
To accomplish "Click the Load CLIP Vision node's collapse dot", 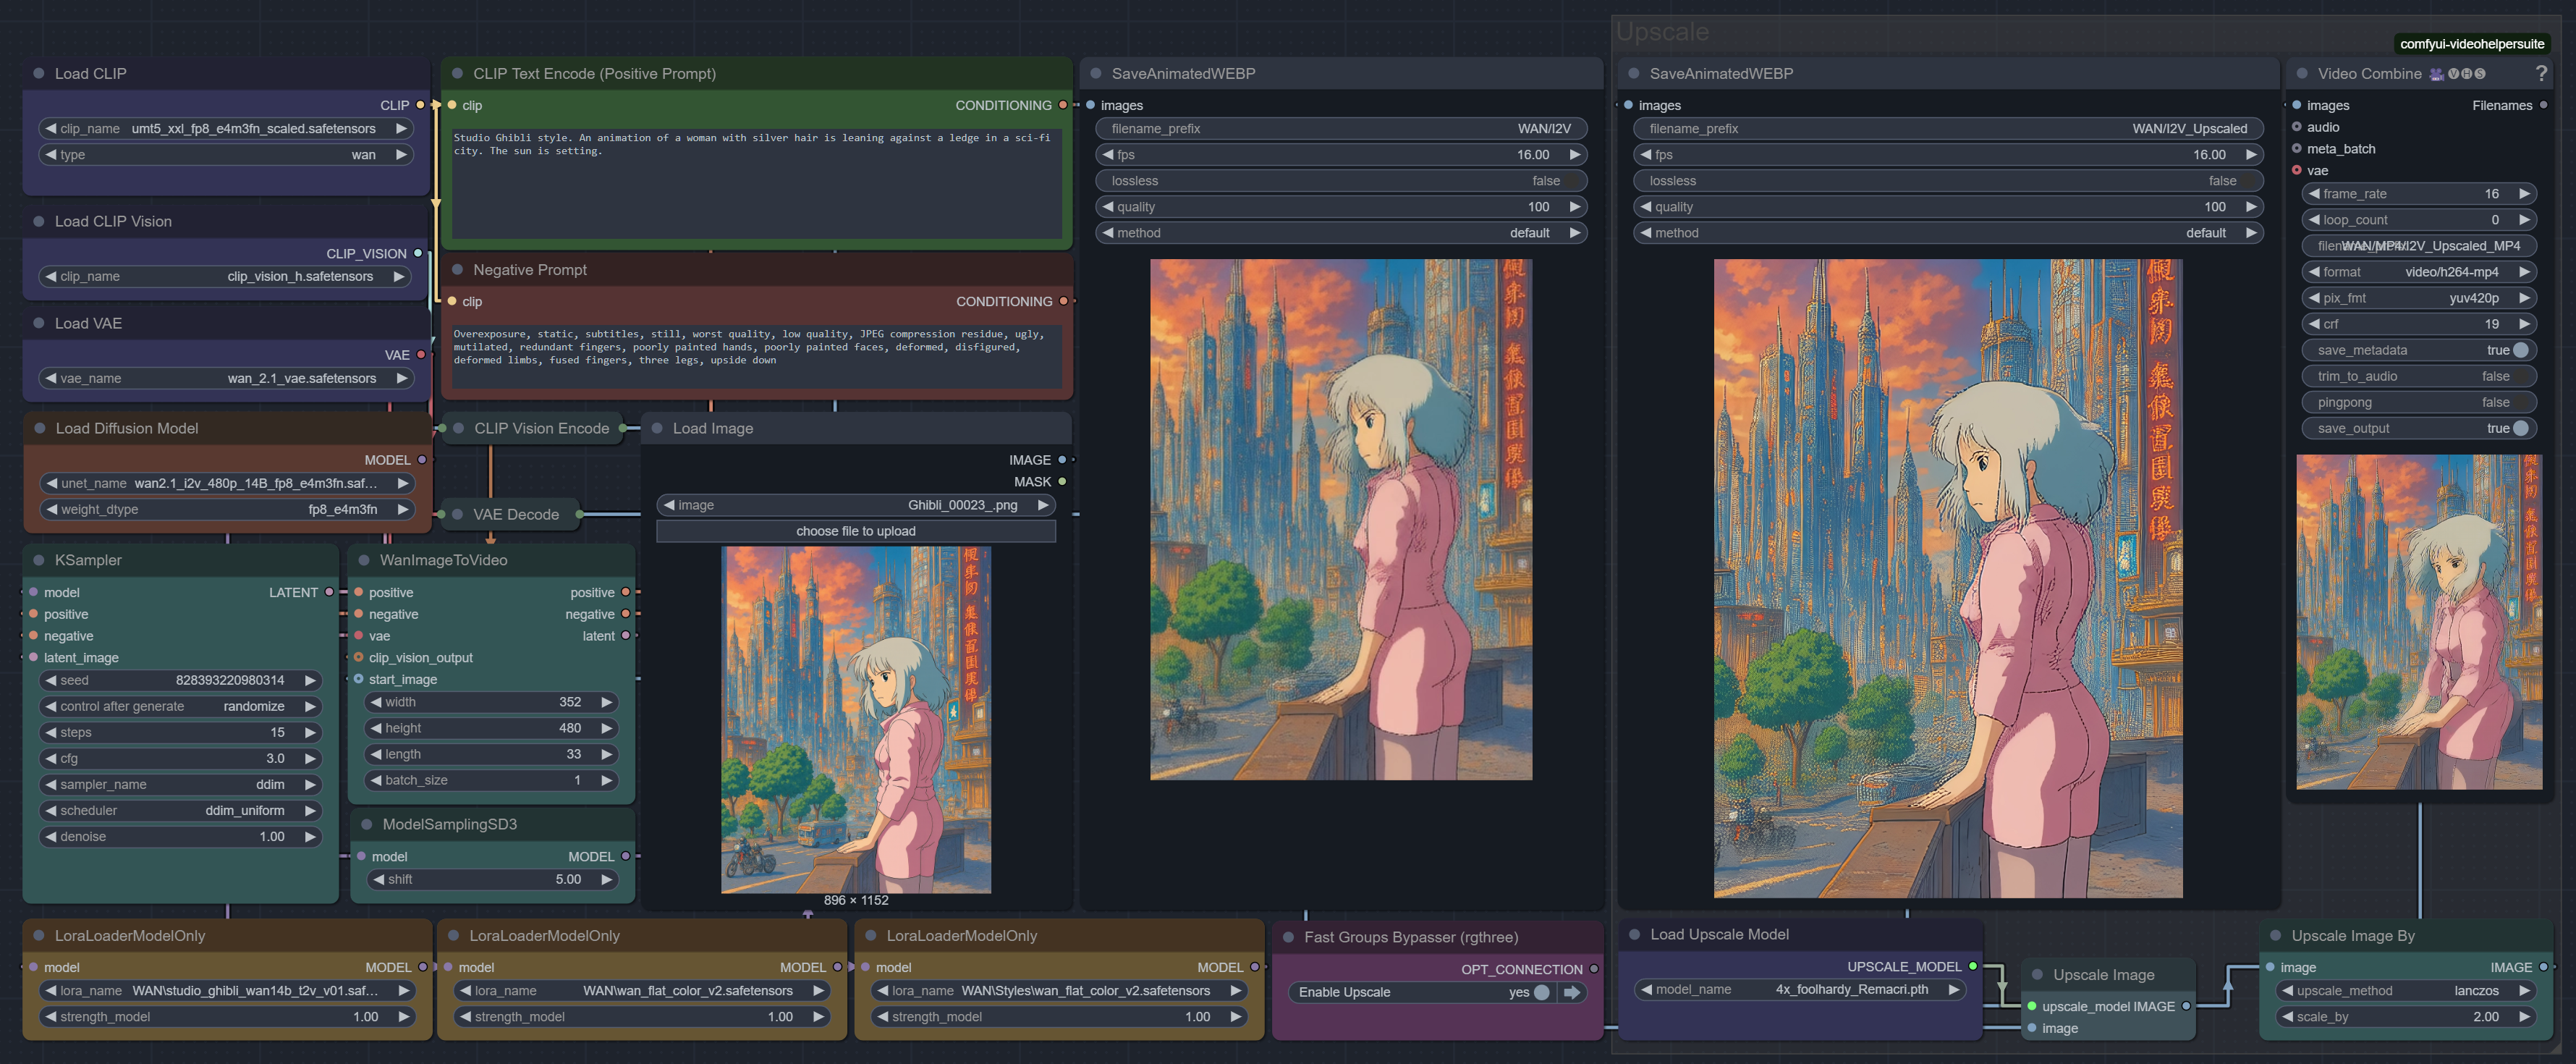I will coord(39,222).
